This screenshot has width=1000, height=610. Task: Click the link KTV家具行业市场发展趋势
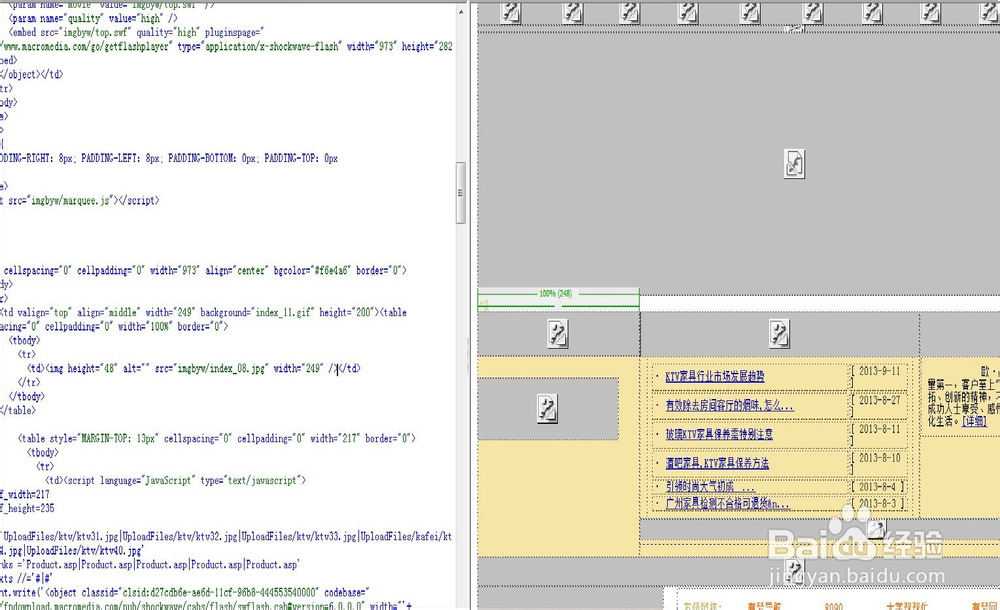point(714,376)
